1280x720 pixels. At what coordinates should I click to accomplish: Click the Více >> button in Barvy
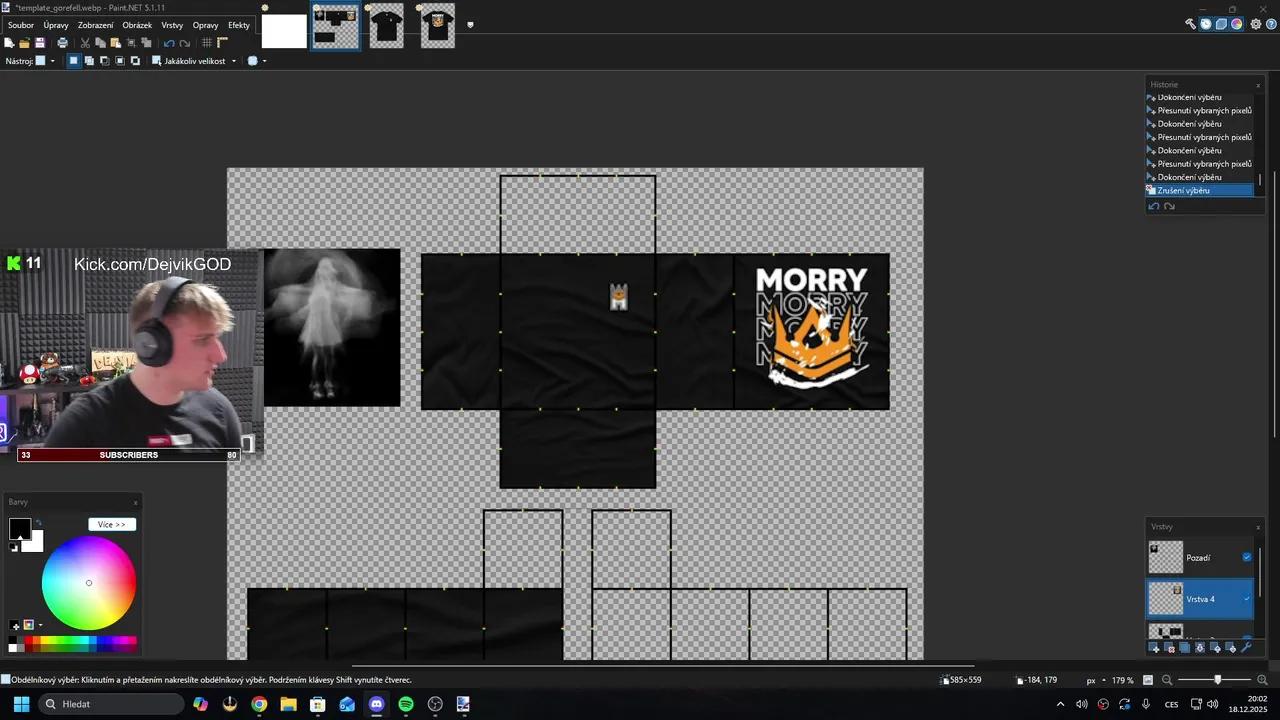pos(112,524)
